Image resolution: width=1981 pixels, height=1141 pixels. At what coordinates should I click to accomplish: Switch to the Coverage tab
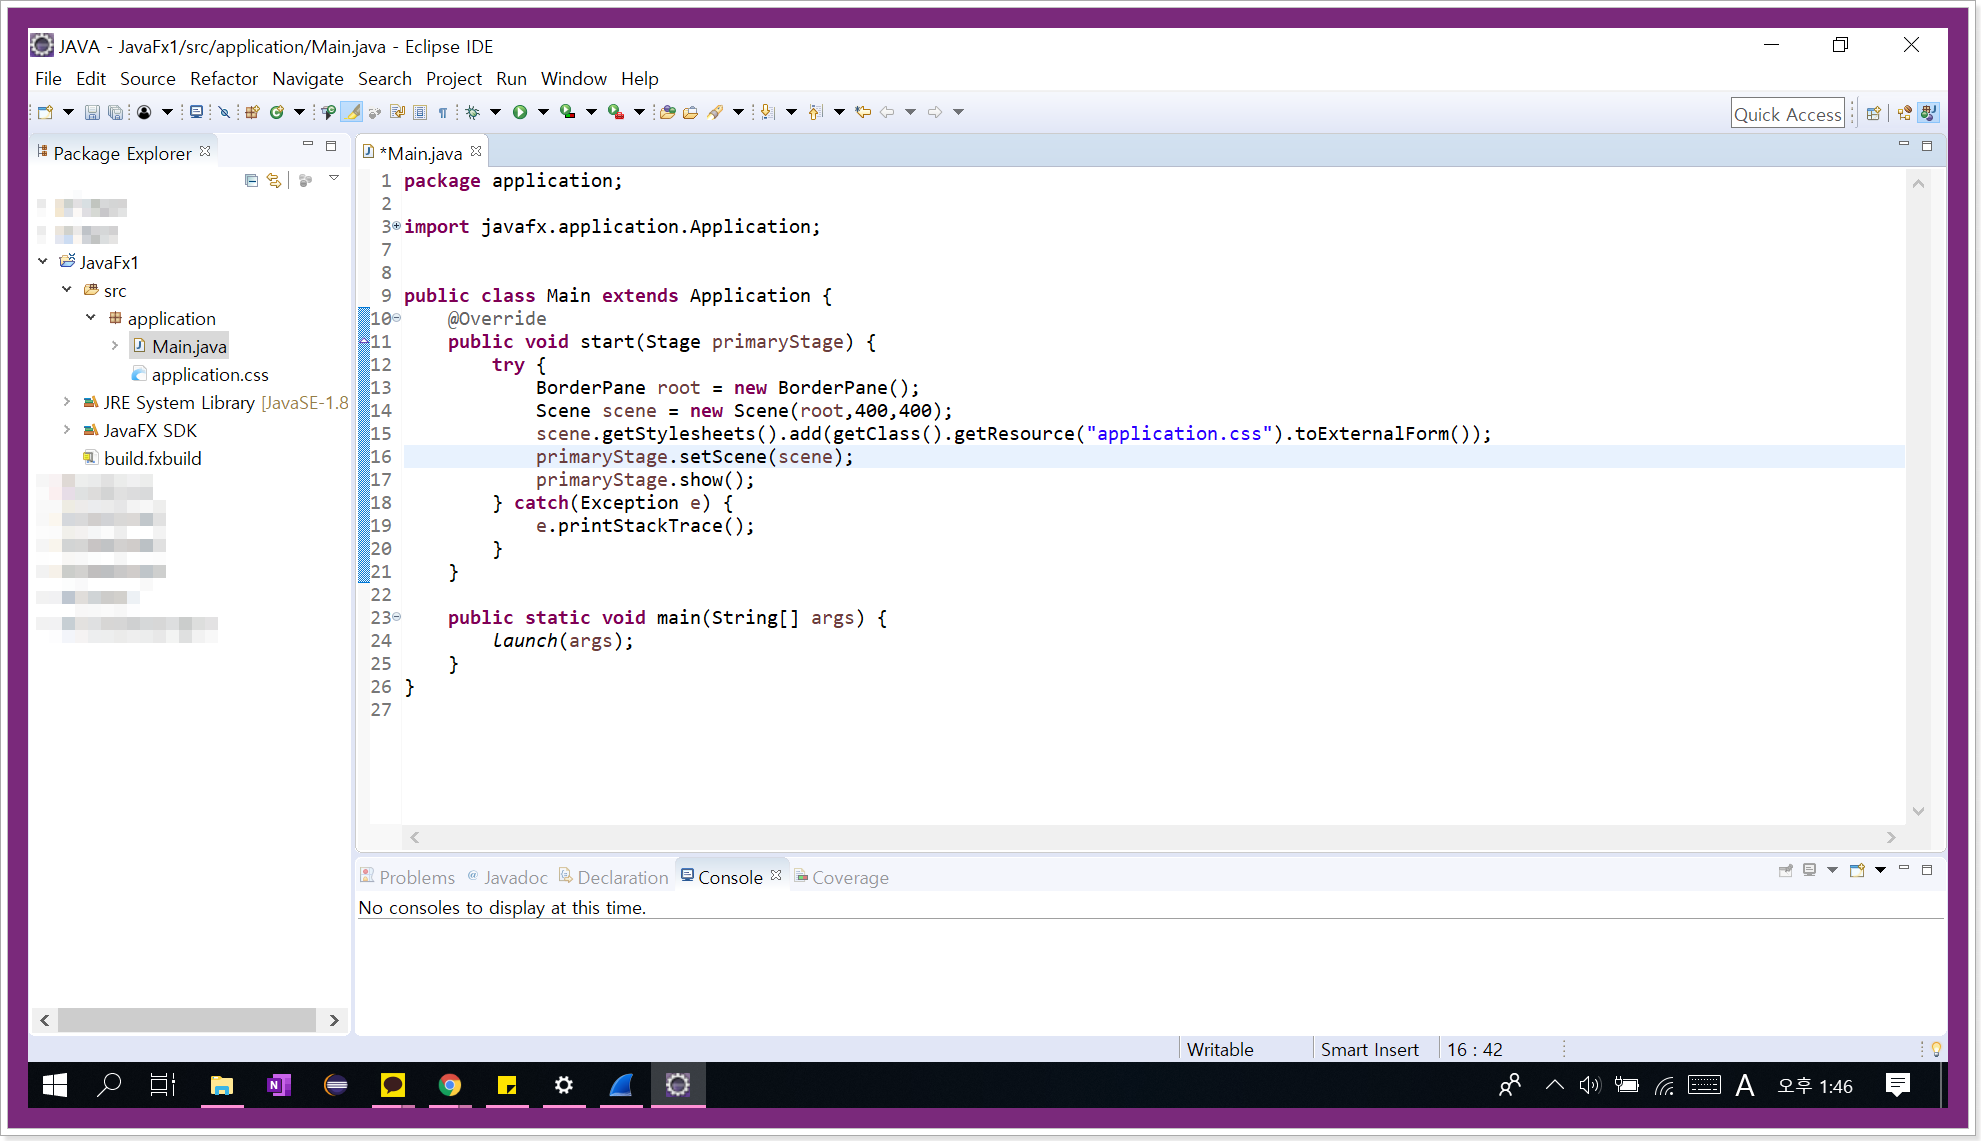tap(841, 877)
